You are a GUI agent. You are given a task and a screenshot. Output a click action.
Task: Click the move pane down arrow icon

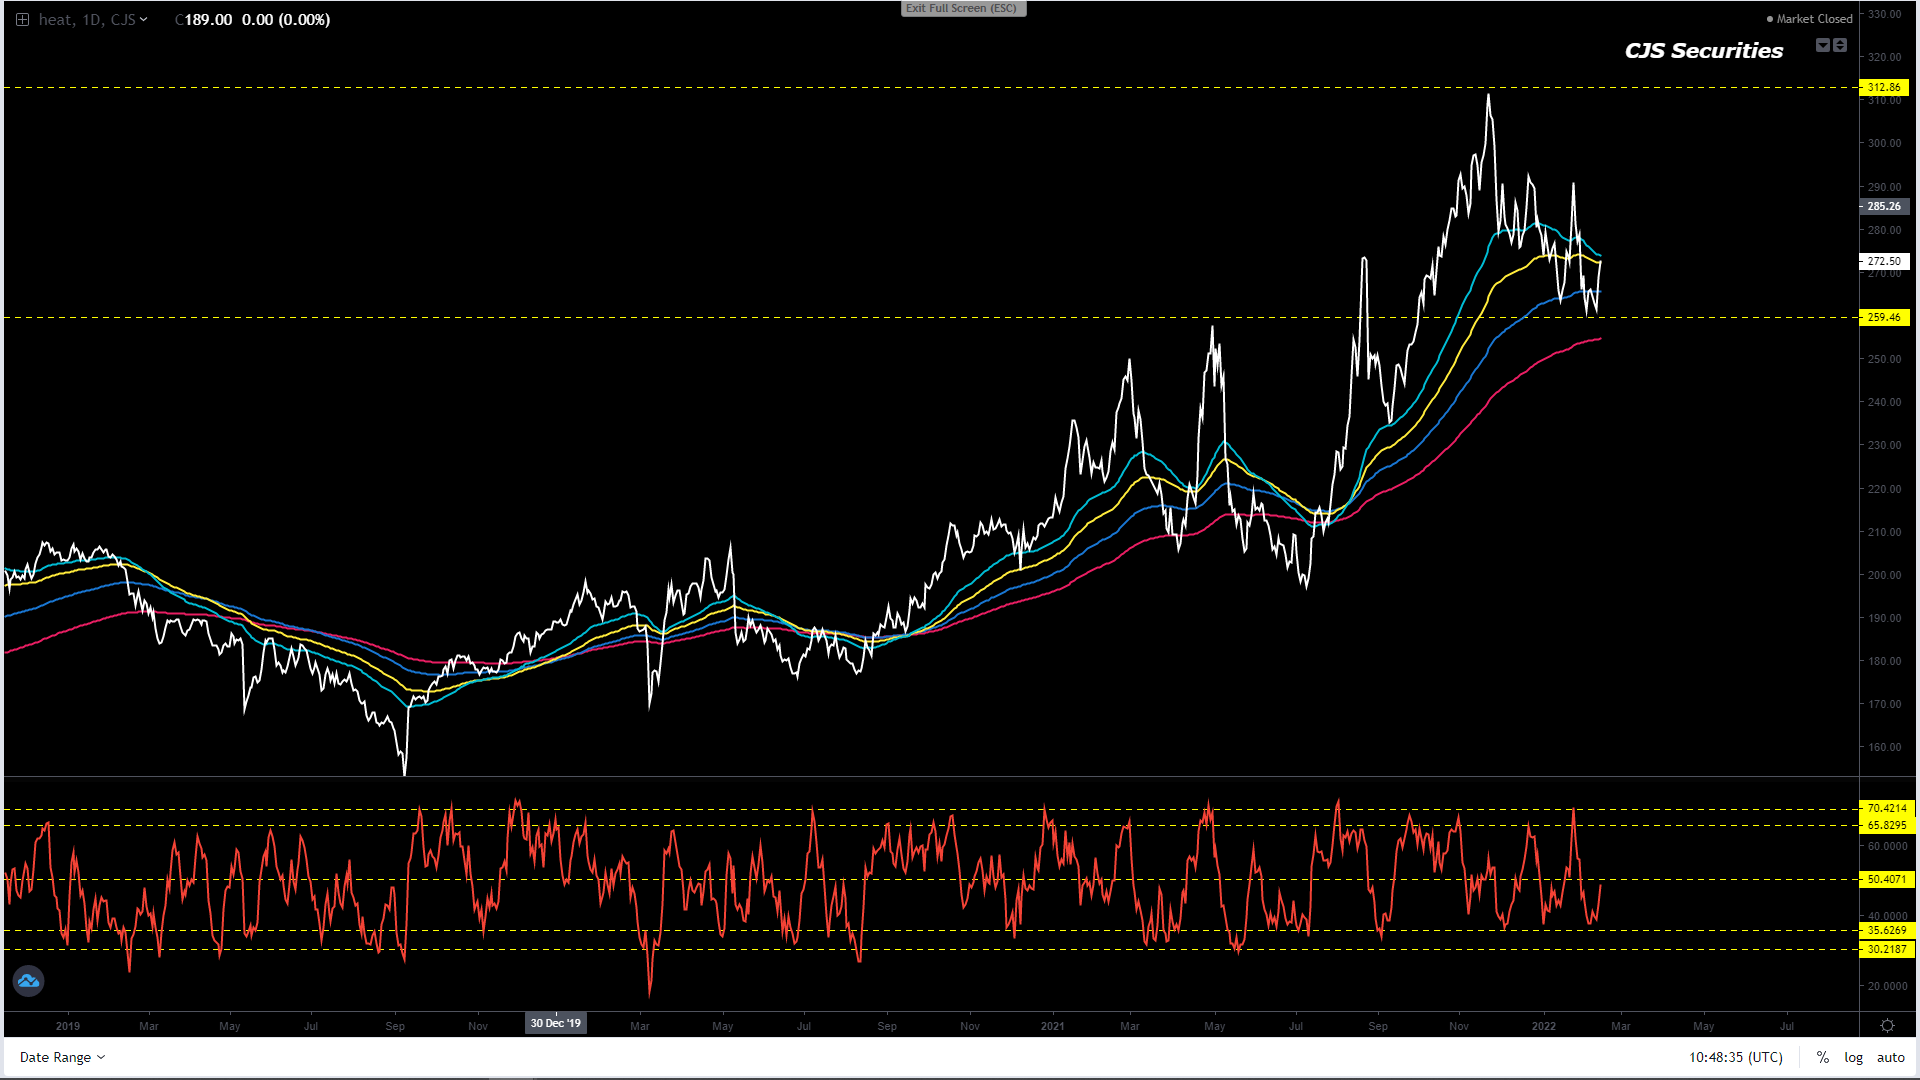[x=1823, y=45]
